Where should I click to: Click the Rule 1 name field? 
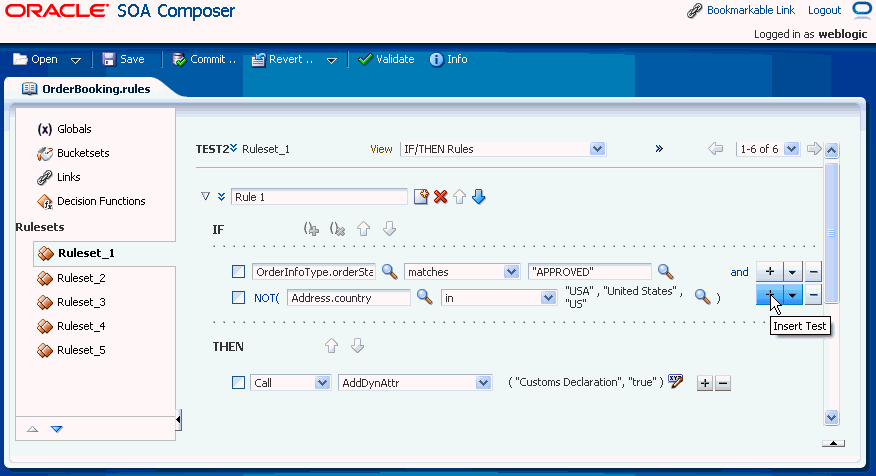pos(319,197)
